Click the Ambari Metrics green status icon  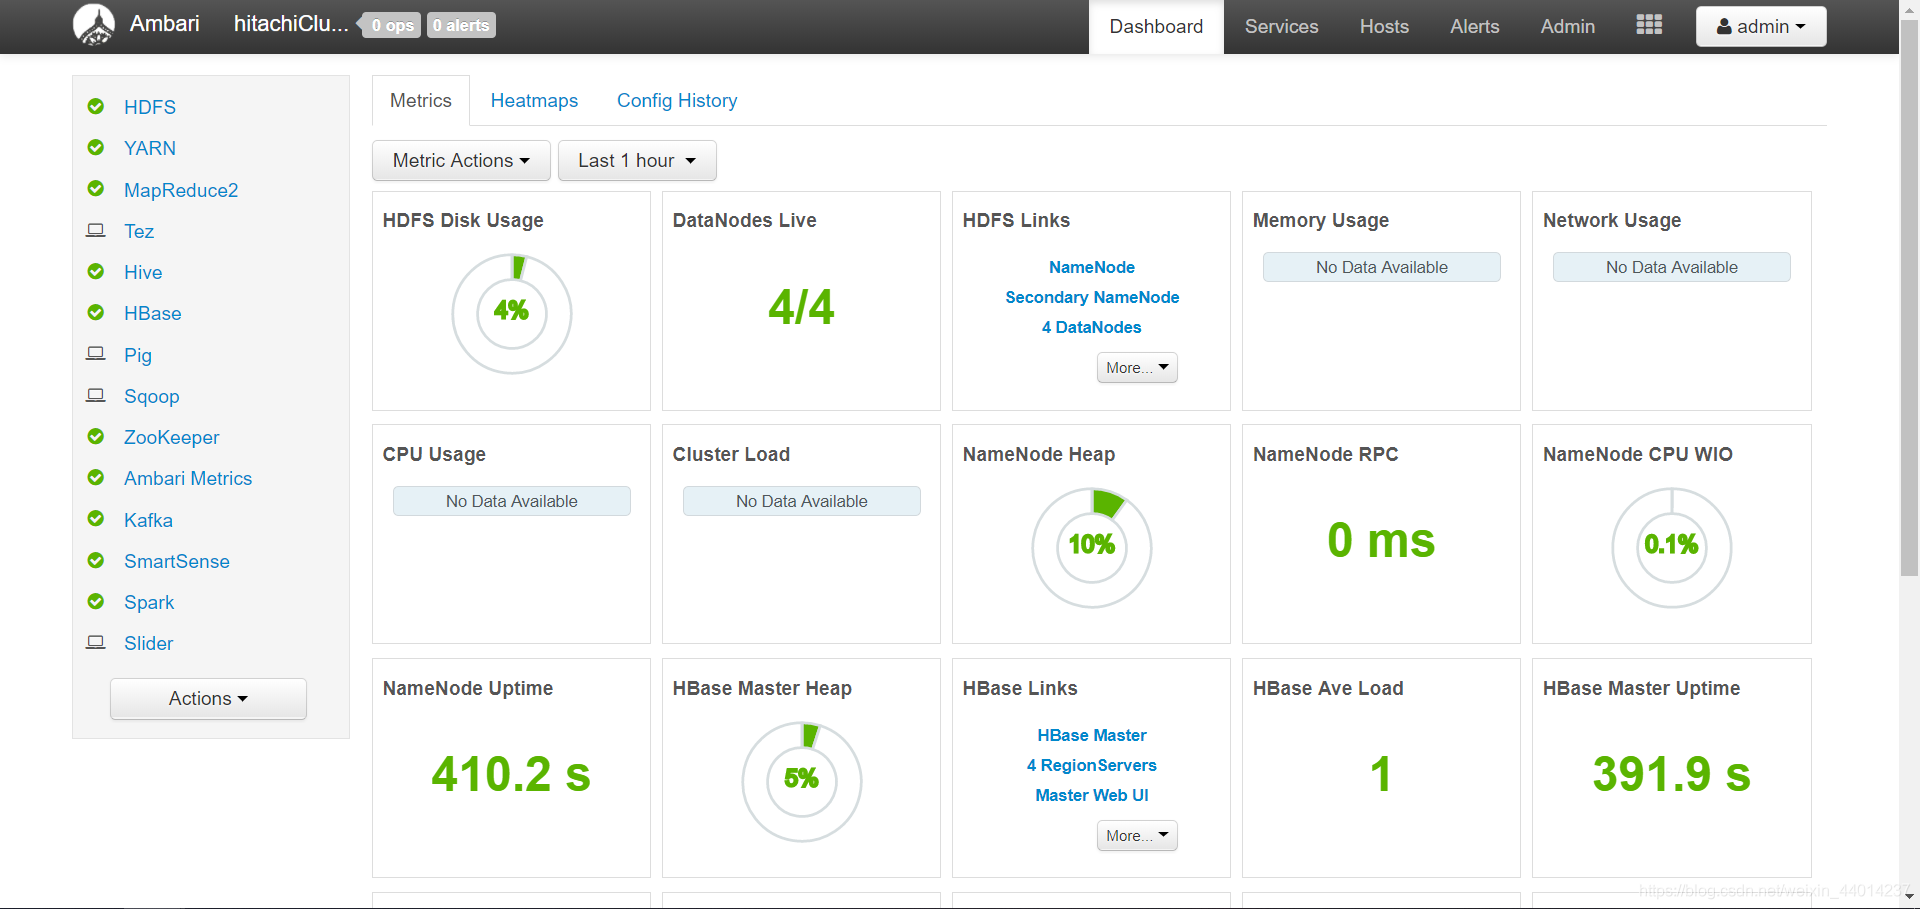pos(96,477)
